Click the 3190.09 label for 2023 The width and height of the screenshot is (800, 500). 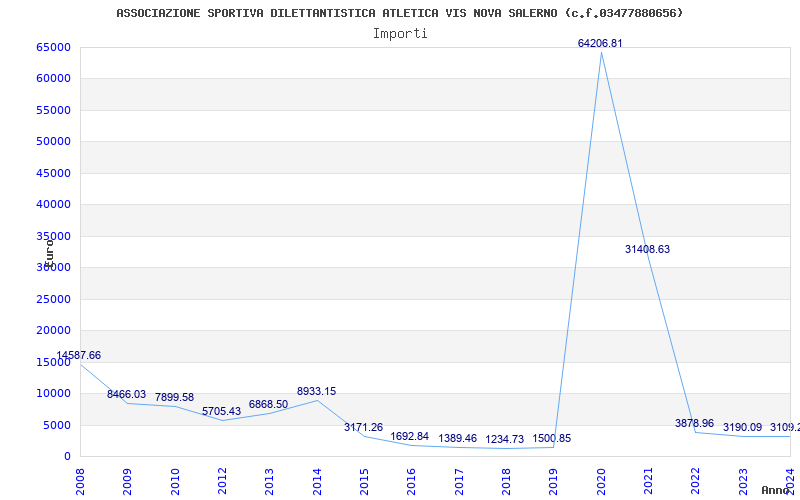tap(742, 428)
